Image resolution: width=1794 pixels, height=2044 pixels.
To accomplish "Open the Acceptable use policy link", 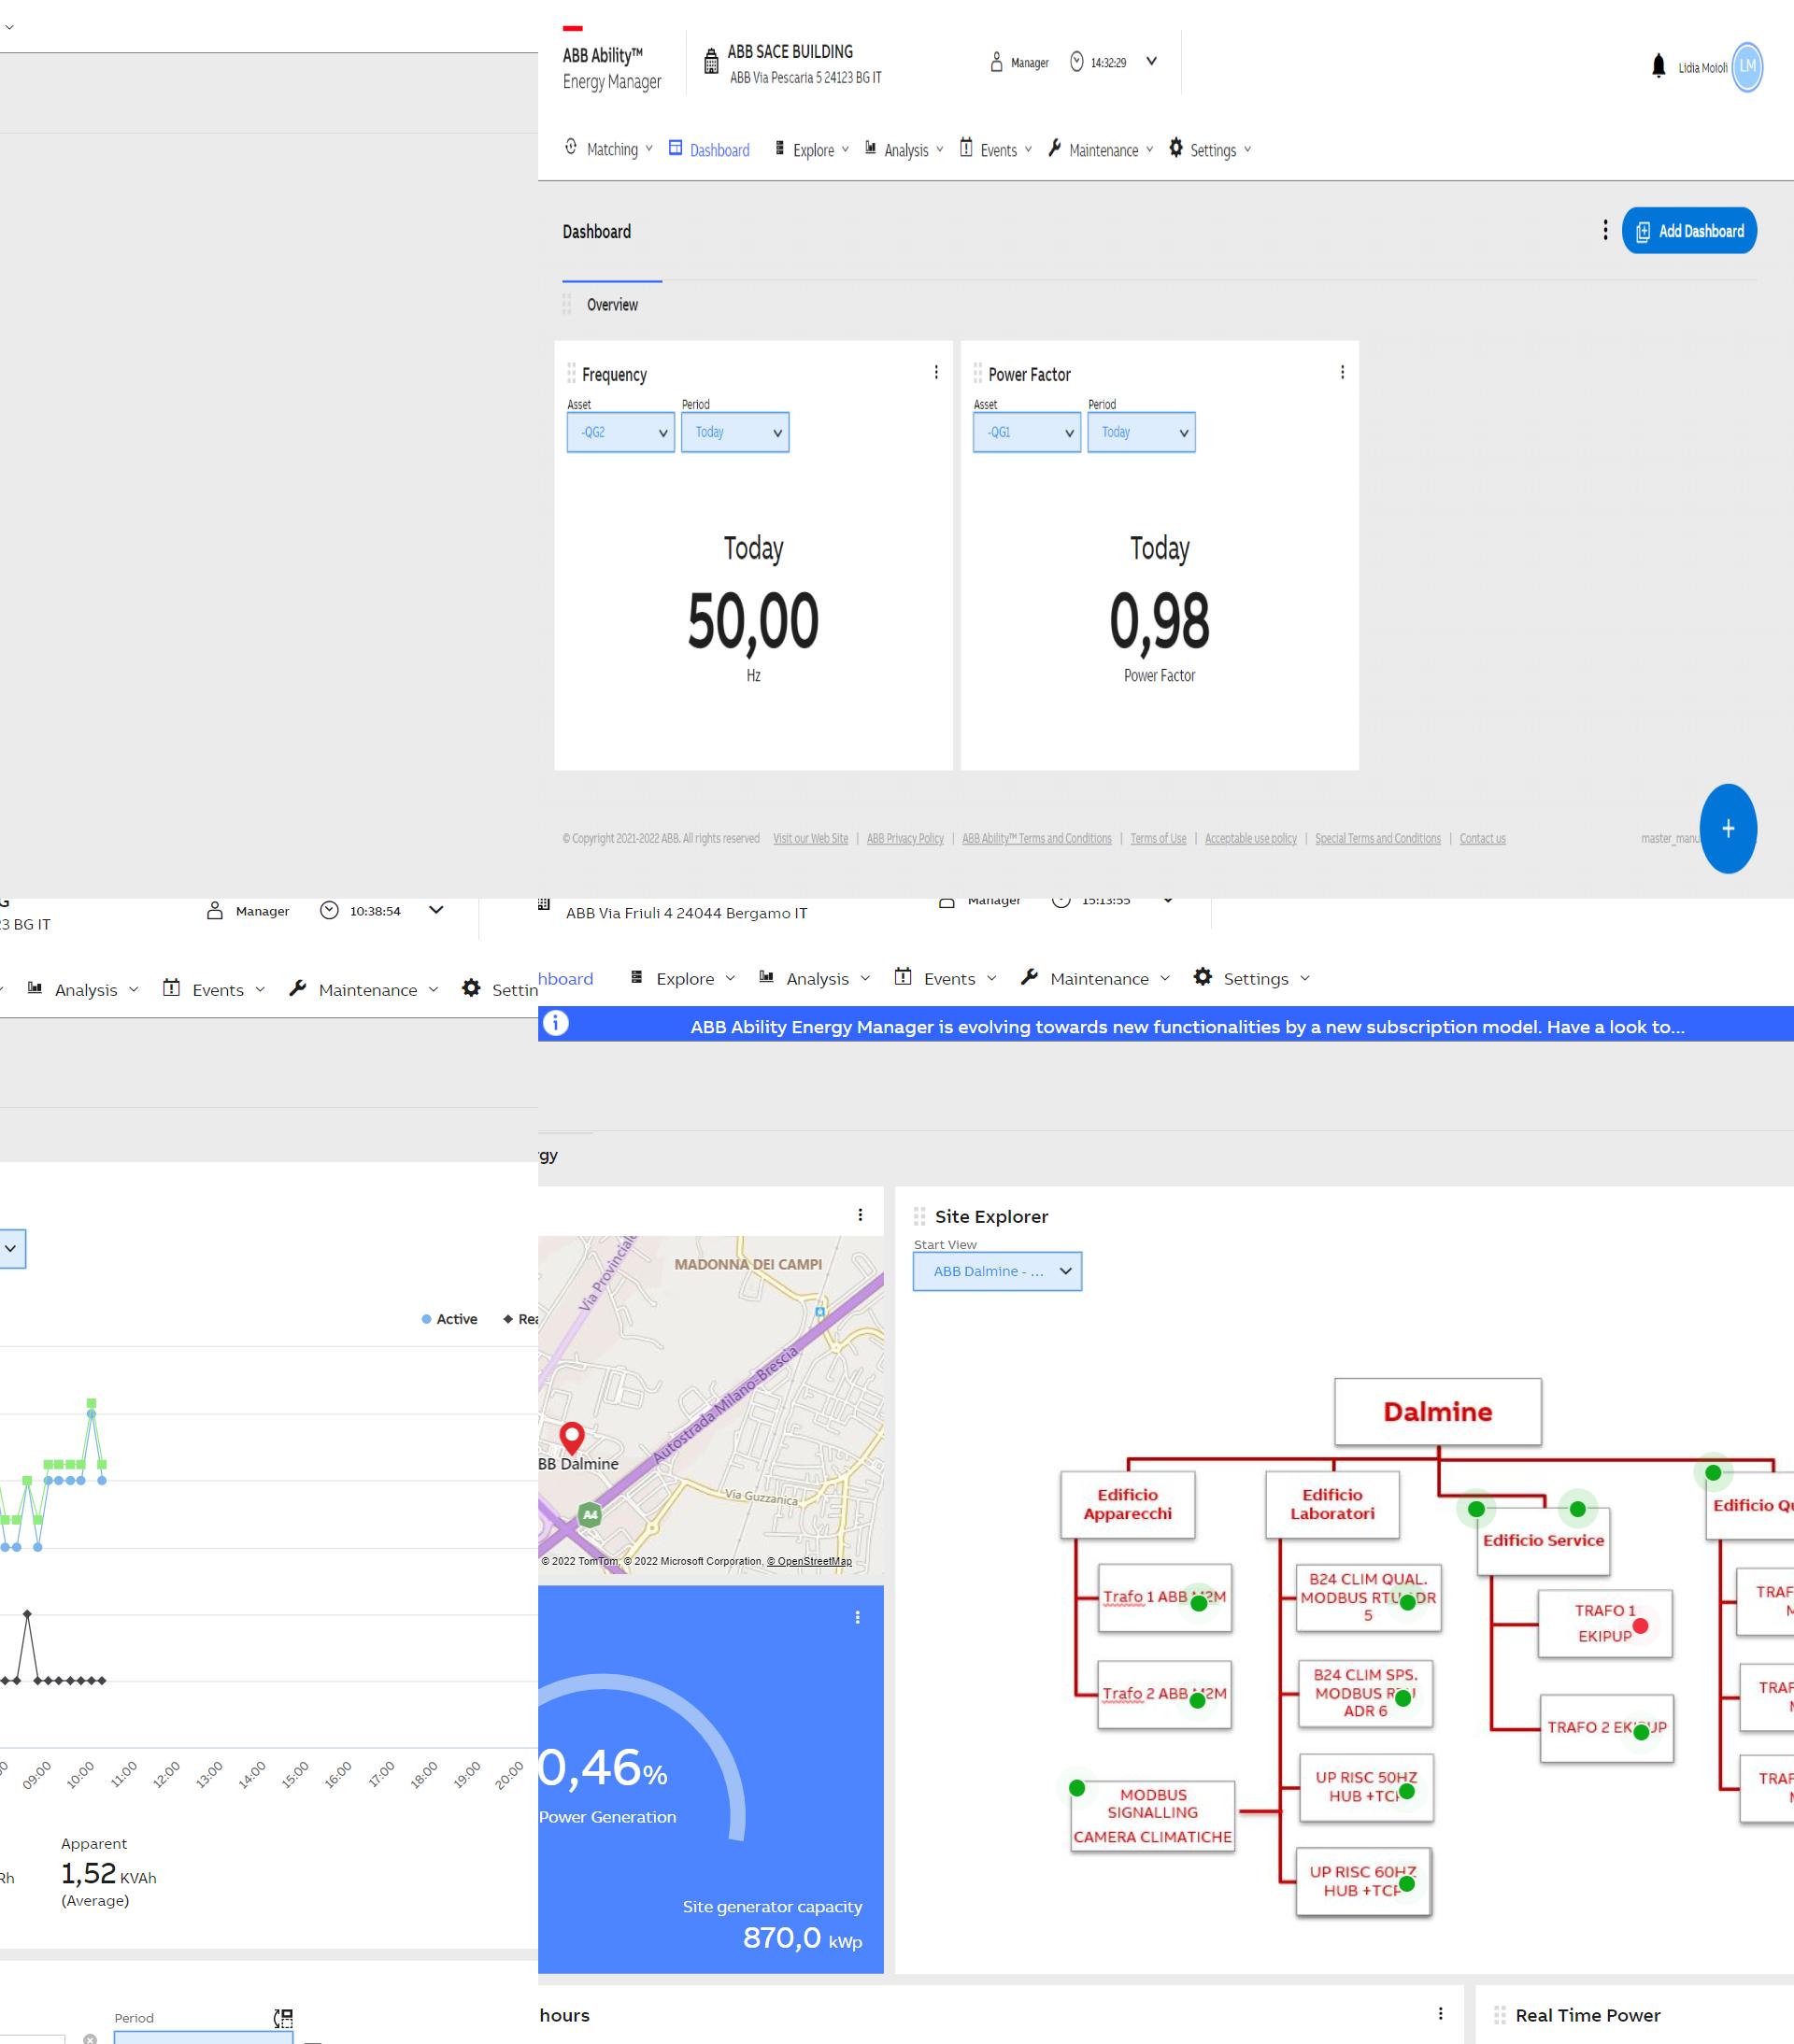I will coord(1250,838).
